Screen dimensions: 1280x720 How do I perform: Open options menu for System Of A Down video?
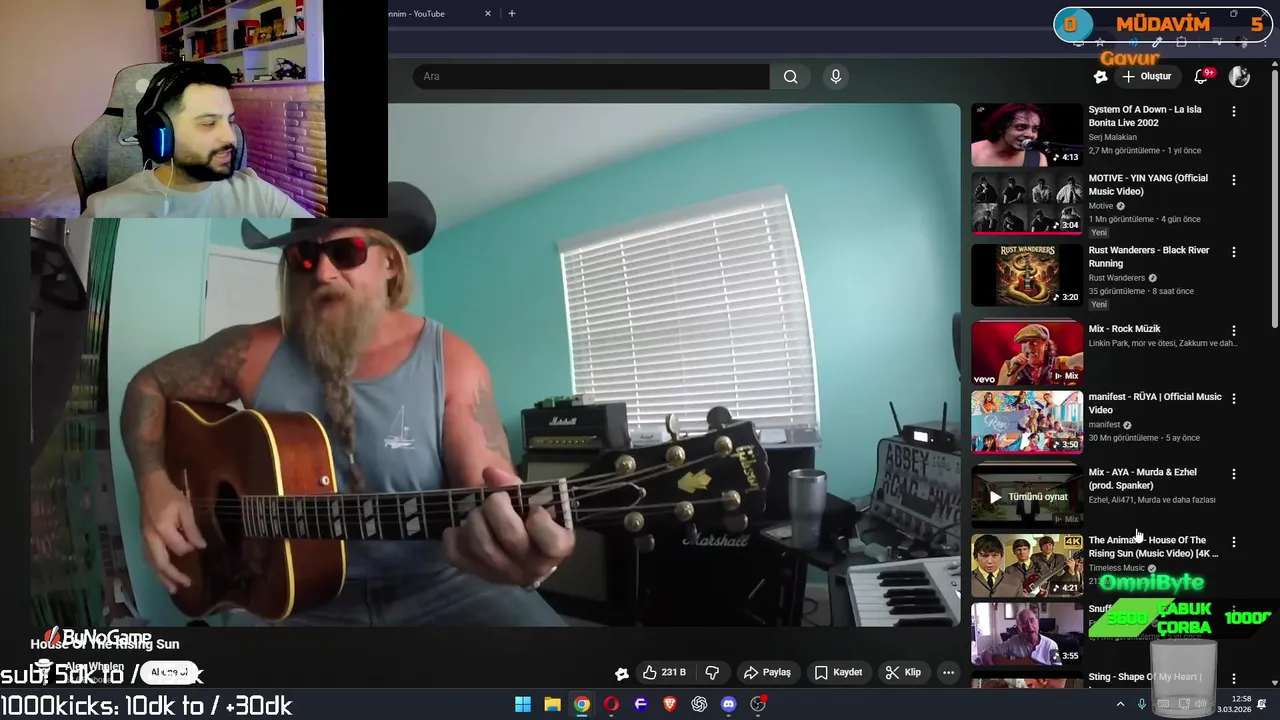pyautogui.click(x=1233, y=111)
